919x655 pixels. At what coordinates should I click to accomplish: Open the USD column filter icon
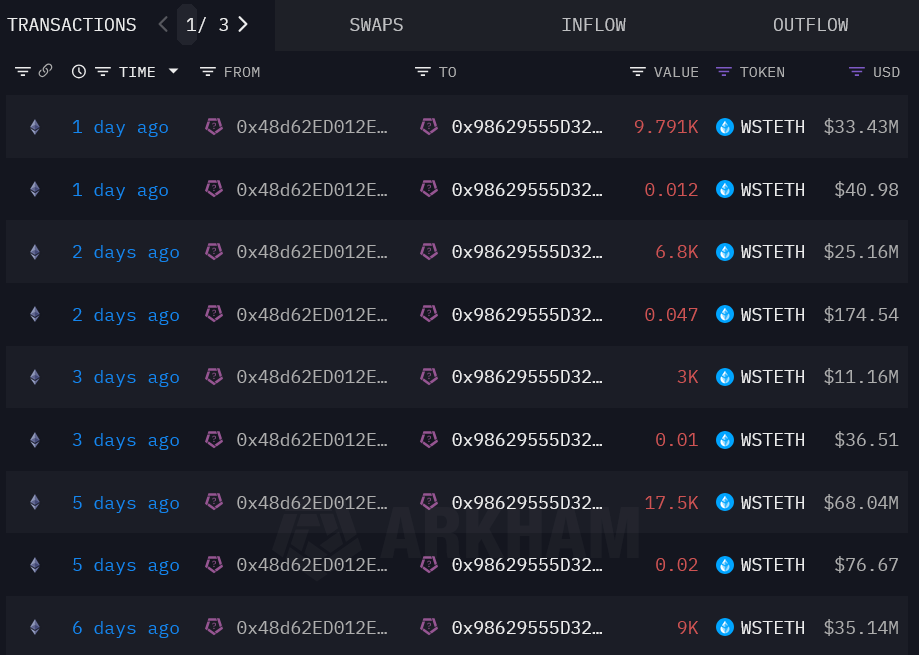pyautogui.click(x=854, y=71)
